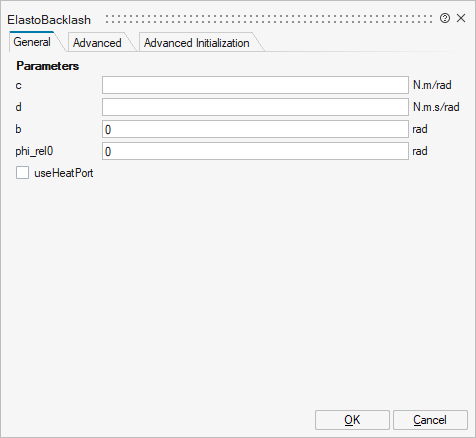Open help via the question mark icon
This screenshot has height=438, width=476.
445,18
